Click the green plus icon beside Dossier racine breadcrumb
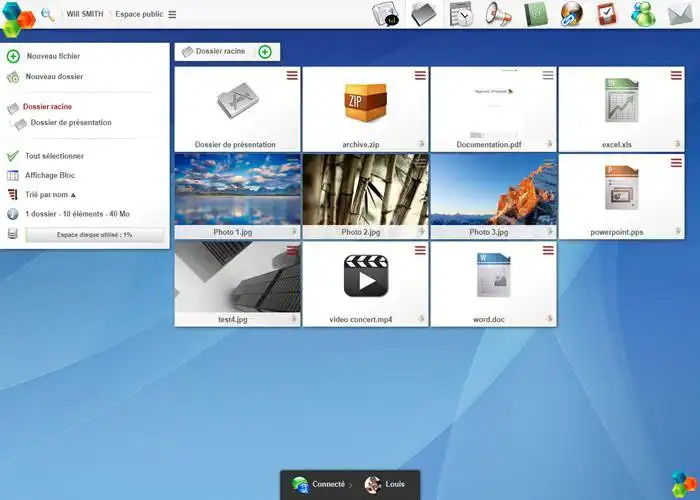Image resolution: width=700 pixels, height=500 pixels. point(265,52)
